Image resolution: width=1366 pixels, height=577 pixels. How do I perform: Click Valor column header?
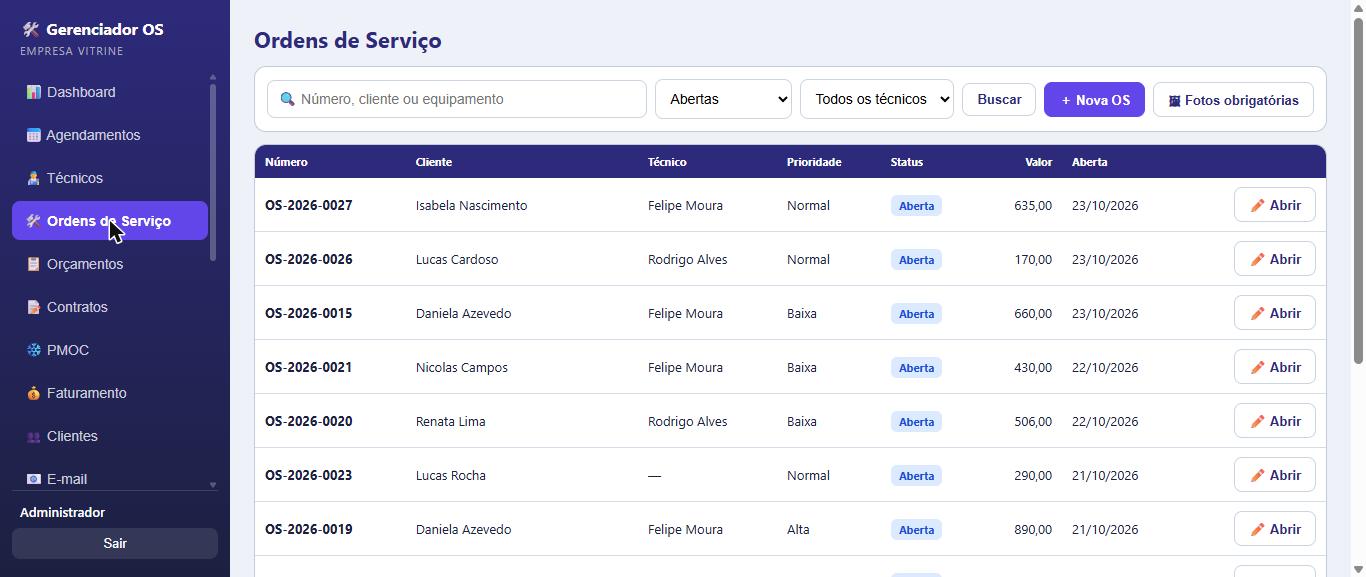1038,162
